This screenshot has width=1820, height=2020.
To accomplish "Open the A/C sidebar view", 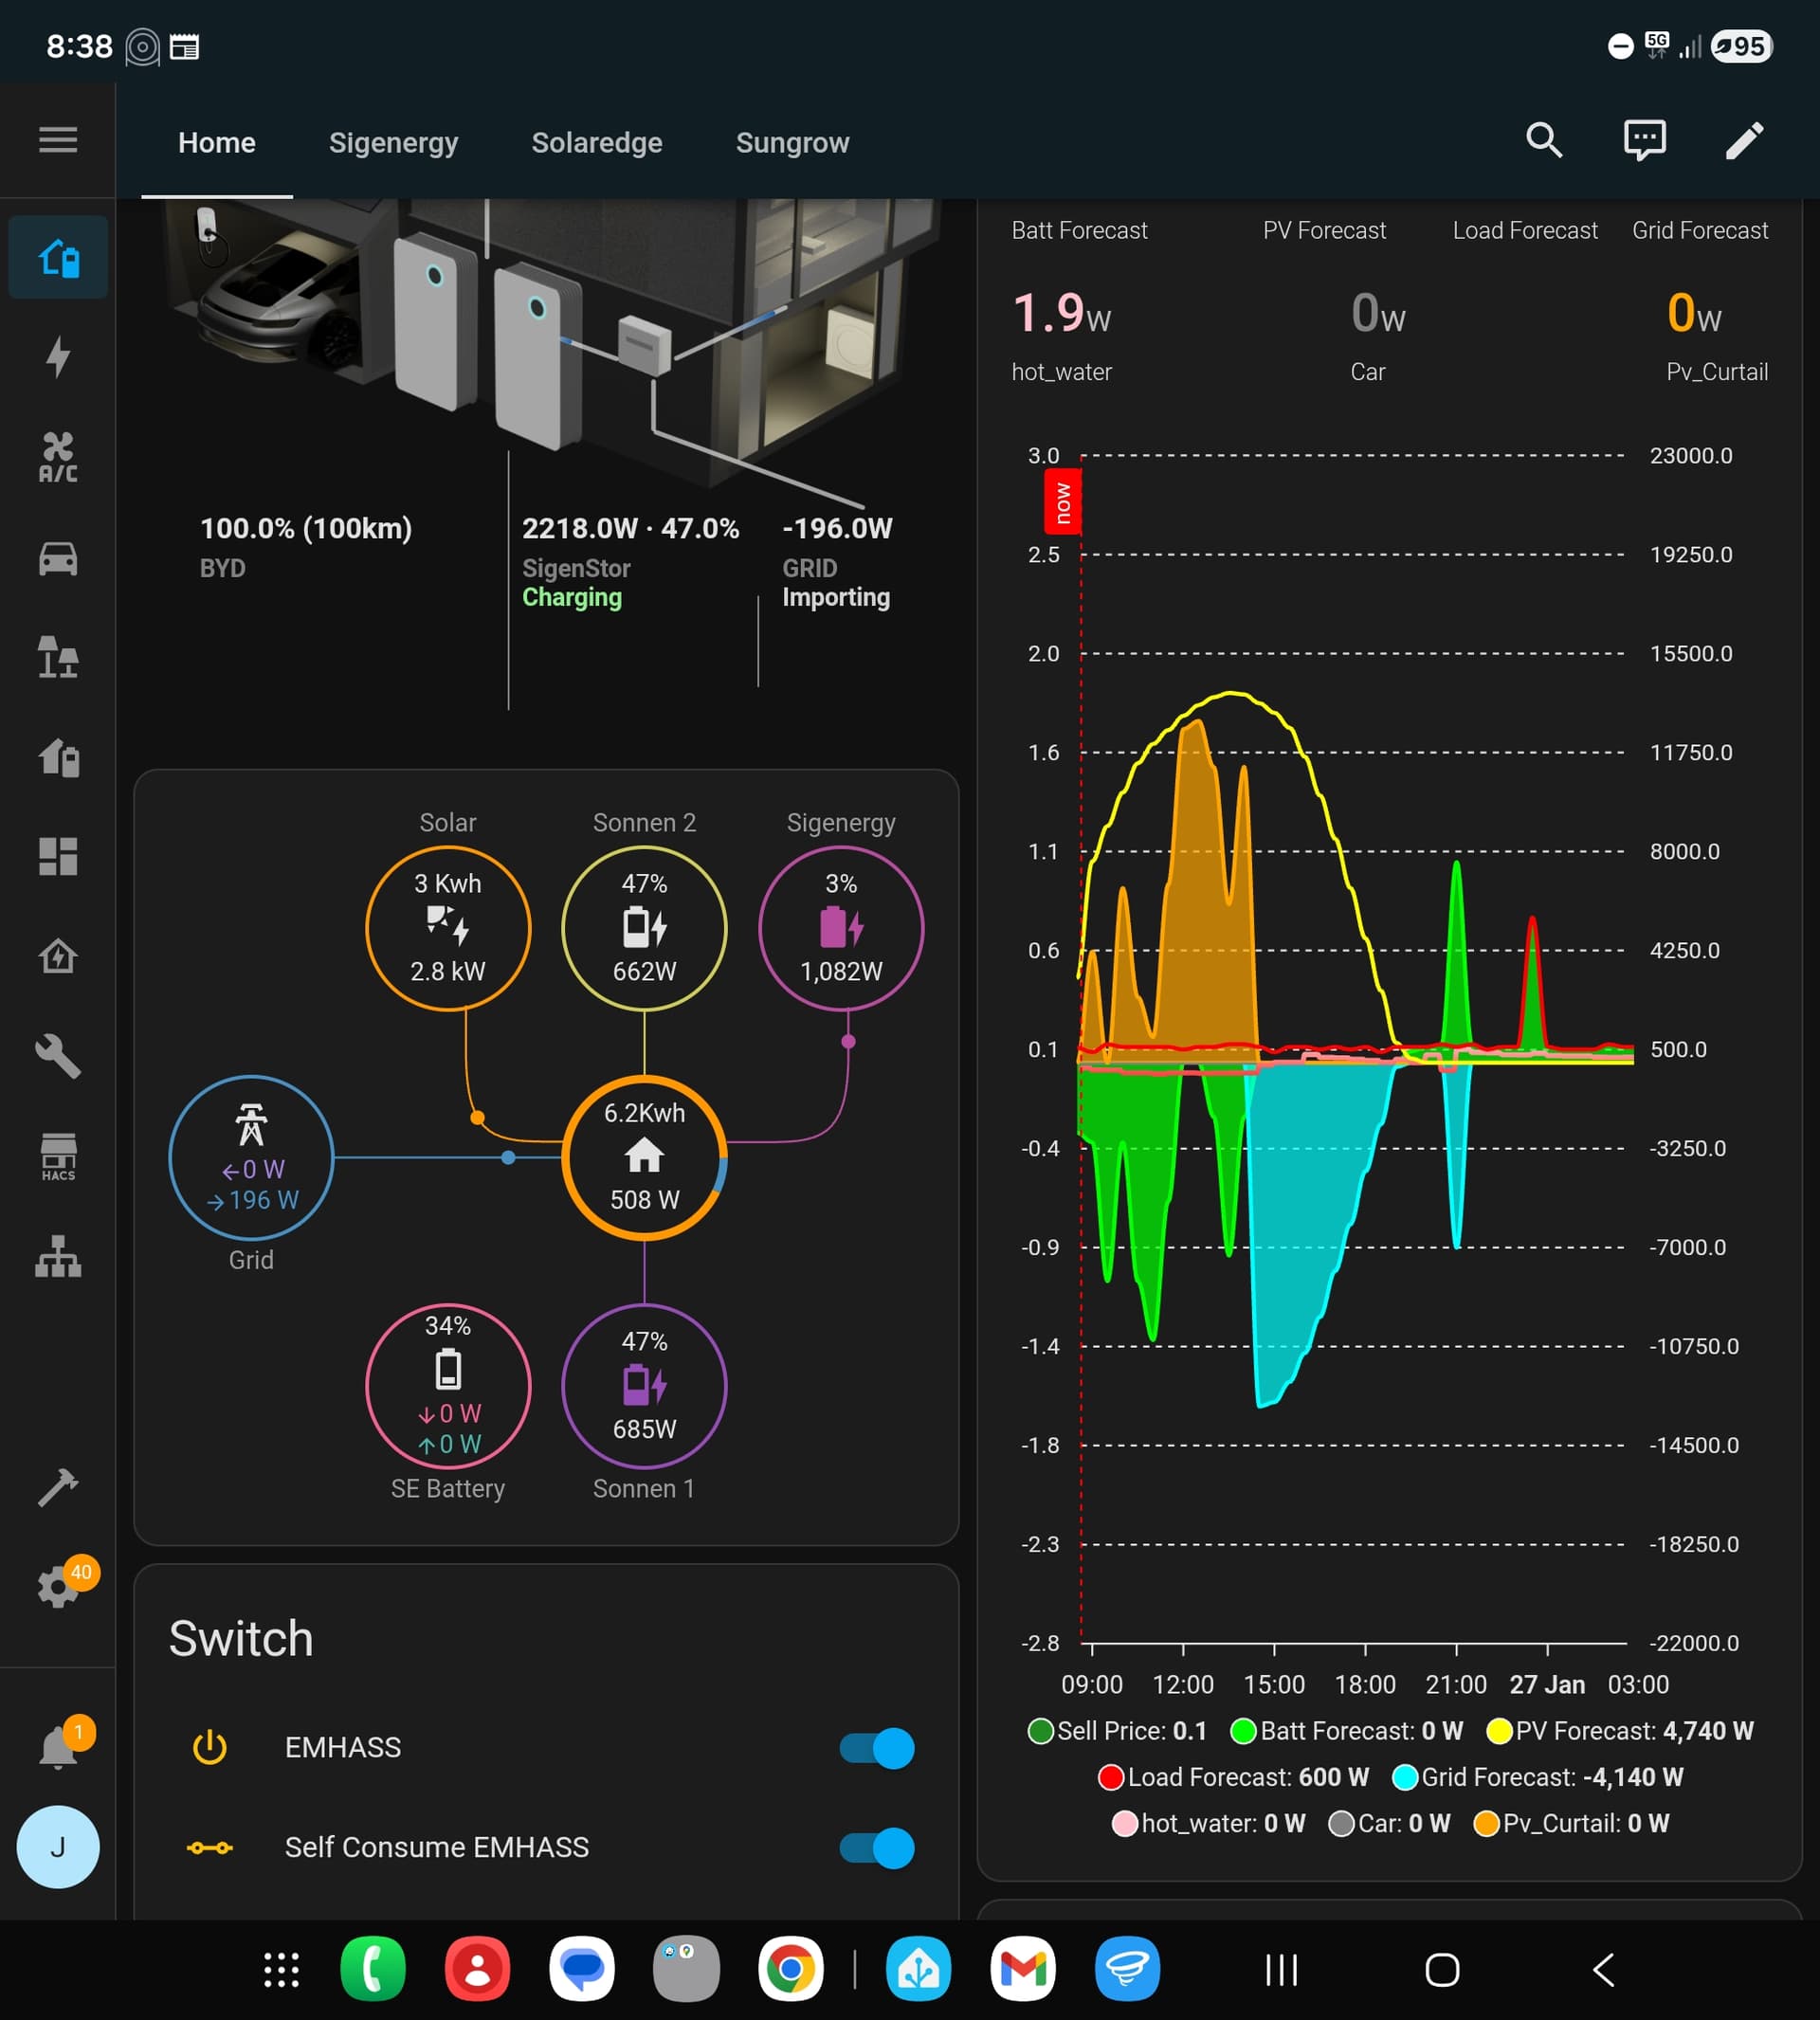I will (x=58, y=458).
